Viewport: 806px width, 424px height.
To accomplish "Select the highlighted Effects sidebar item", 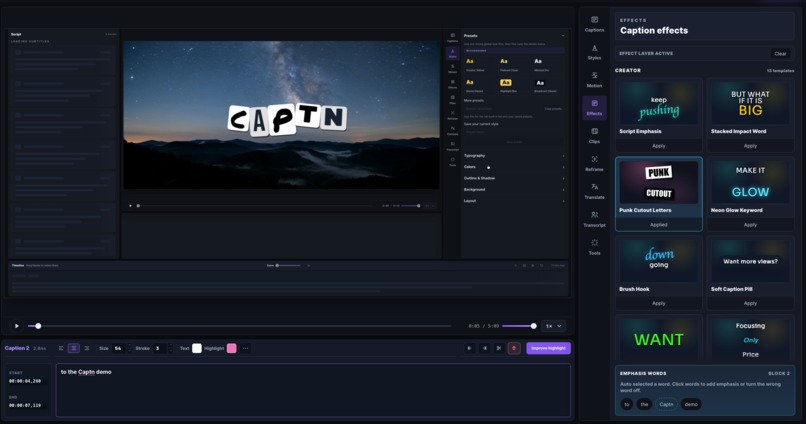I will point(594,108).
